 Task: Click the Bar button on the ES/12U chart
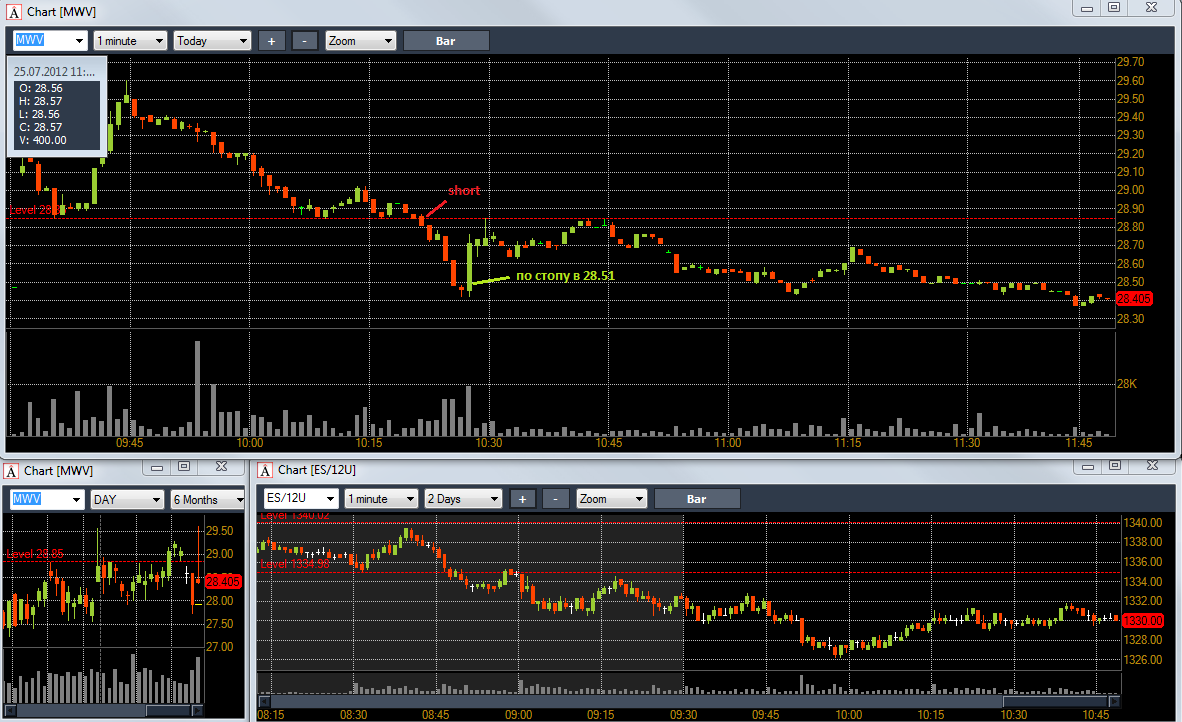(x=697, y=499)
